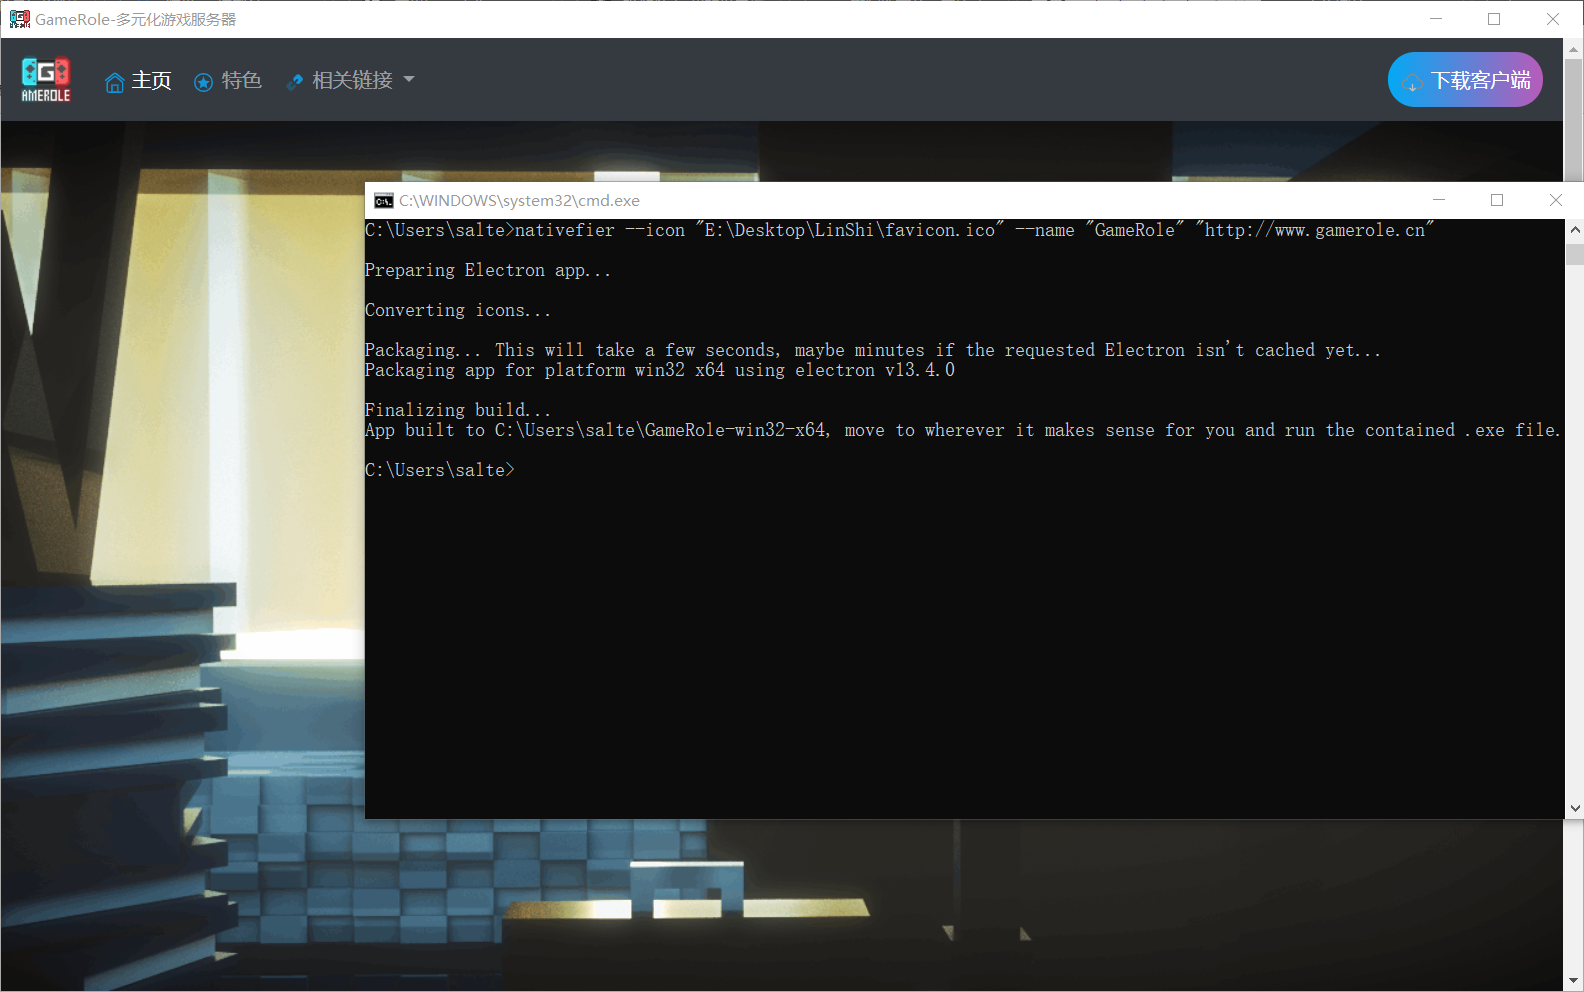Click the final C:\Users\salte> prompt
The height and width of the screenshot is (992, 1584).
[x=439, y=470]
